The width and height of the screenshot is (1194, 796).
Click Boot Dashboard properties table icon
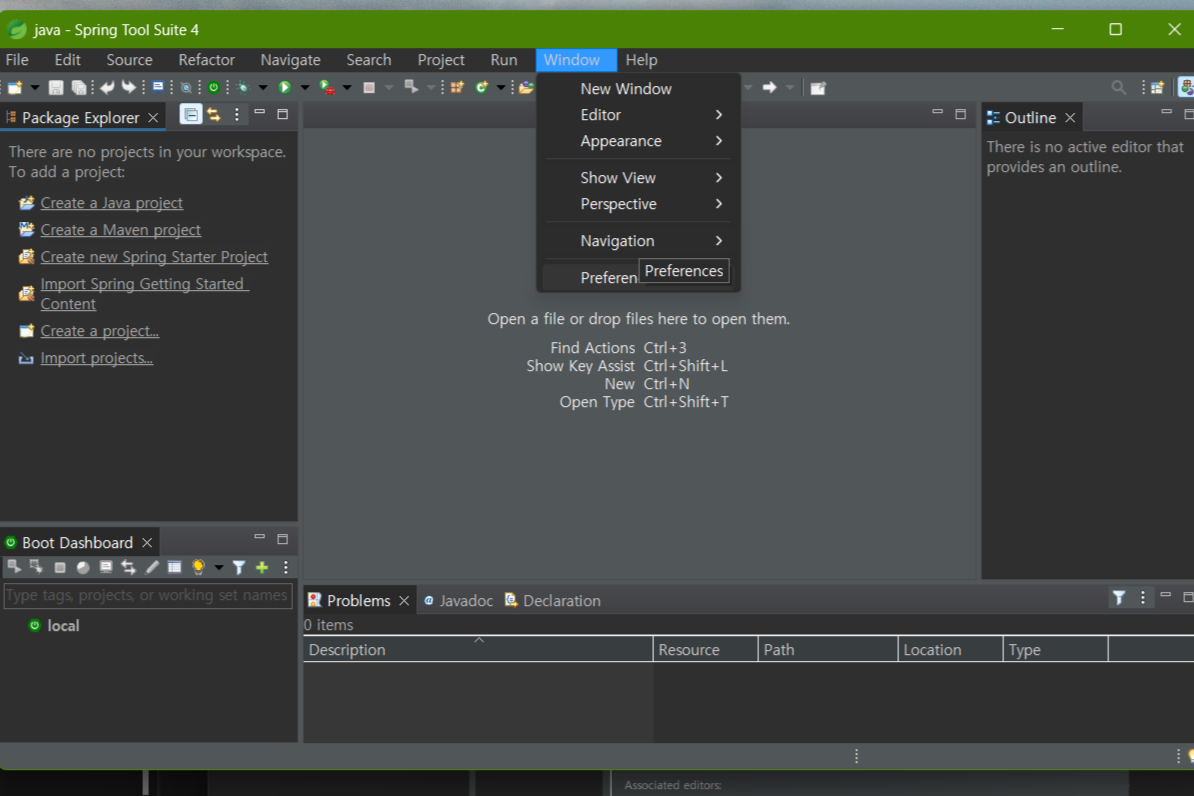click(174, 567)
